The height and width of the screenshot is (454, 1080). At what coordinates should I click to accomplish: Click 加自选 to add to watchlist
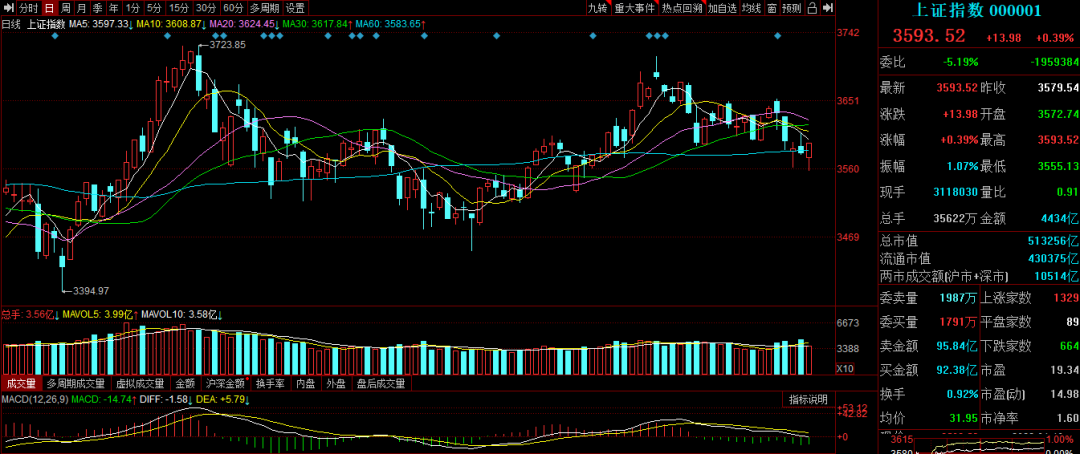tap(723, 8)
